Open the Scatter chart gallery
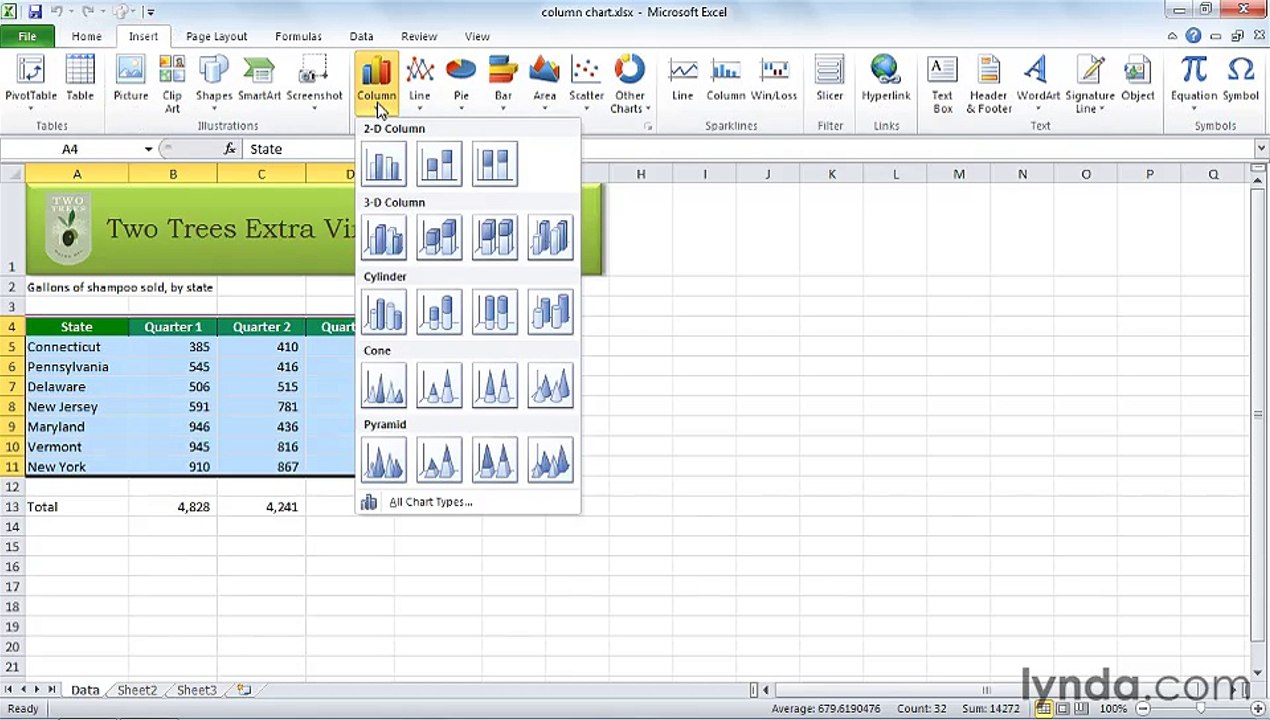This screenshot has width=1270, height=720. (586, 83)
